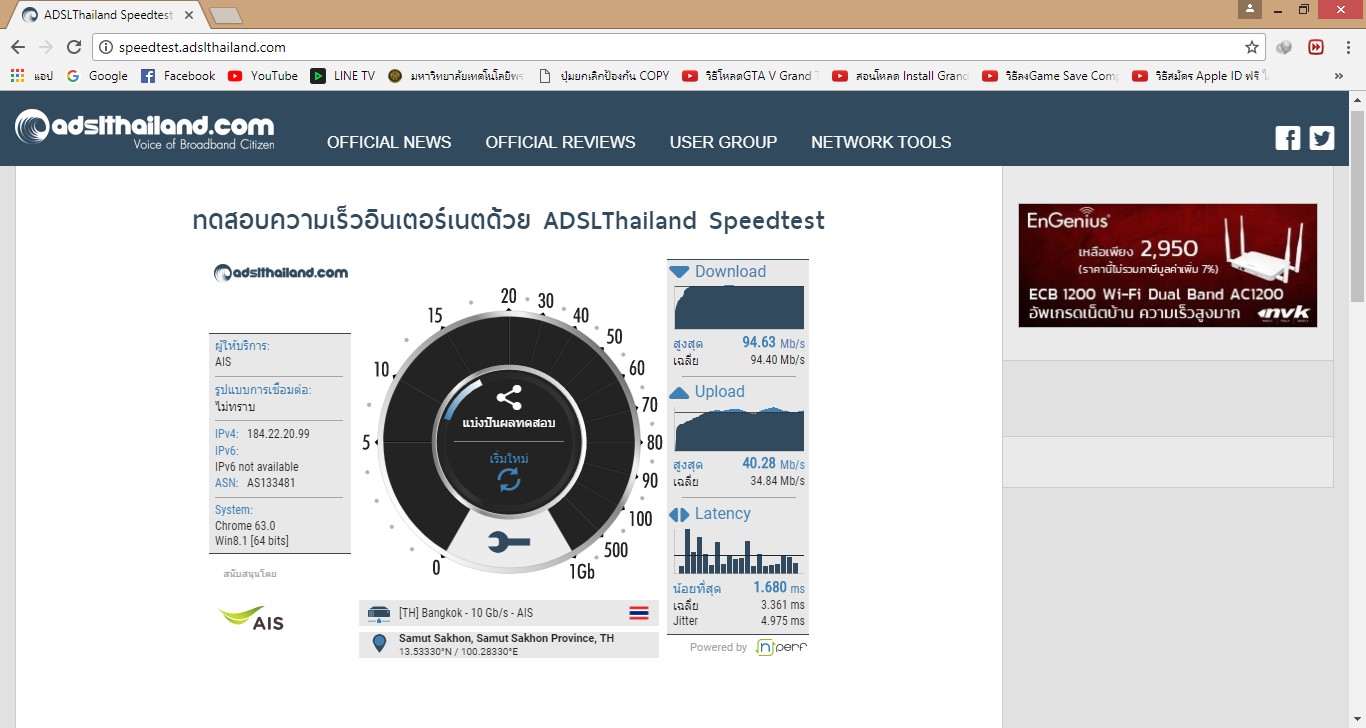1366x728 pixels.
Task: Open YouTube bookmark
Action: 263,76
